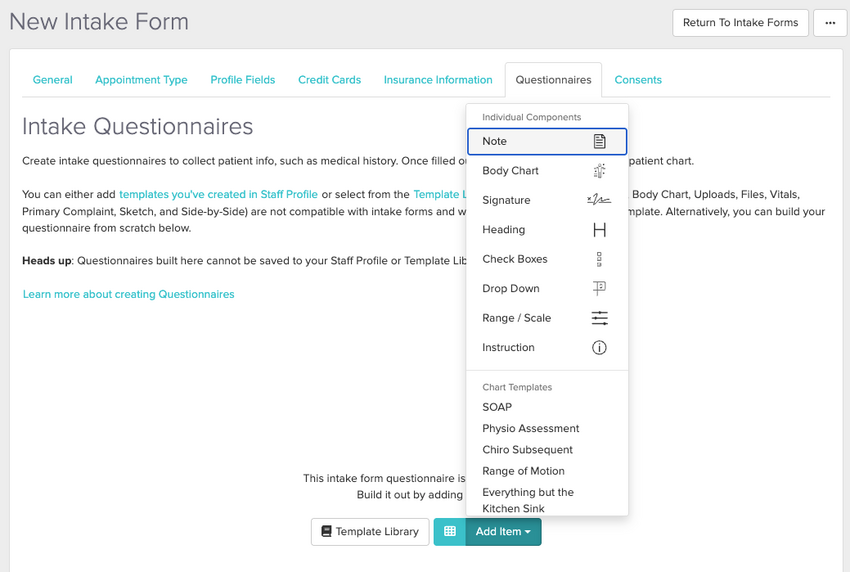Select Range of Motion template
Viewport: 850px width, 572px height.
click(523, 471)
